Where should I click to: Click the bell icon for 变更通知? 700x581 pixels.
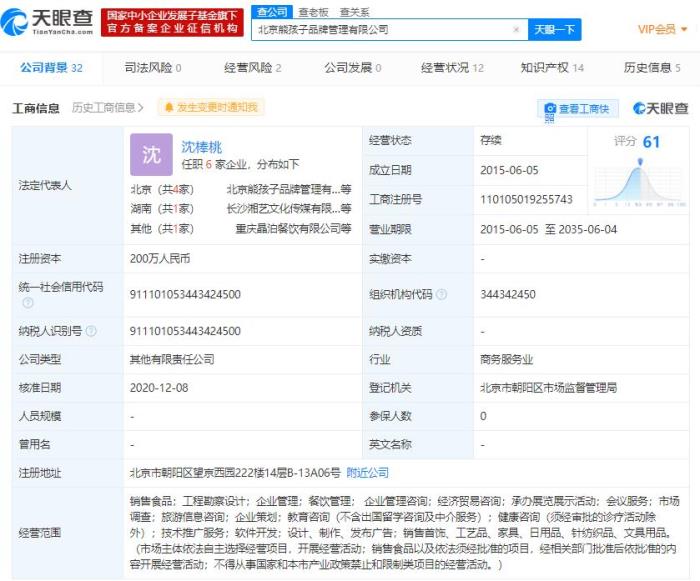169,108
